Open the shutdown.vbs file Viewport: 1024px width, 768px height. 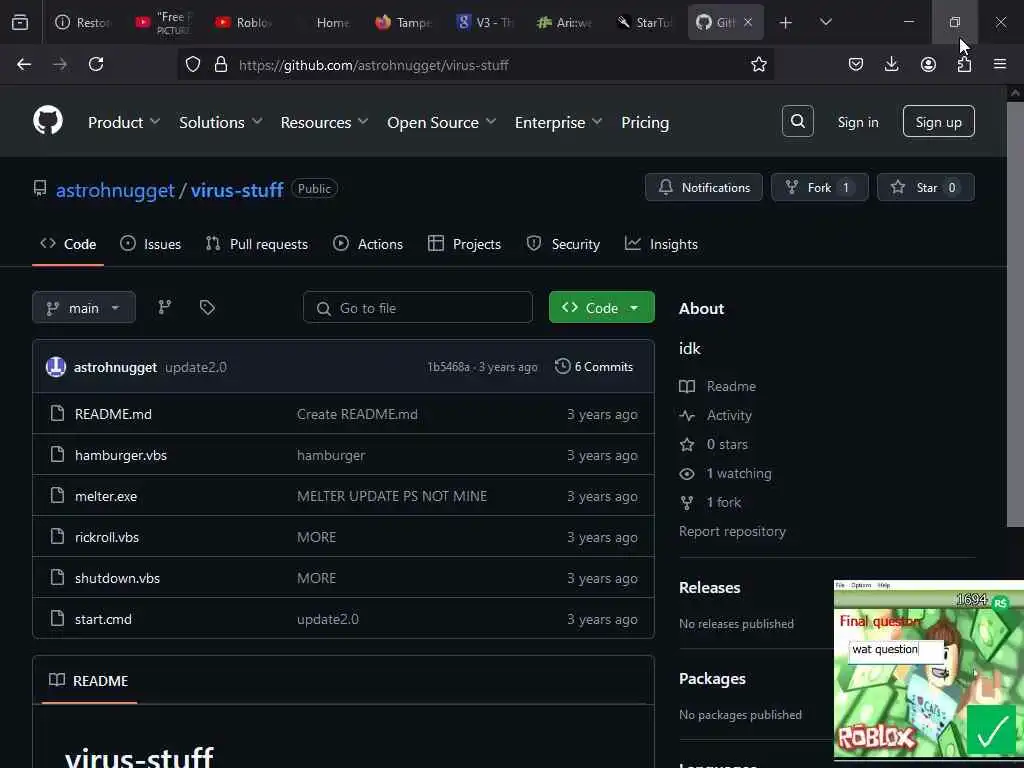point(118,578)
